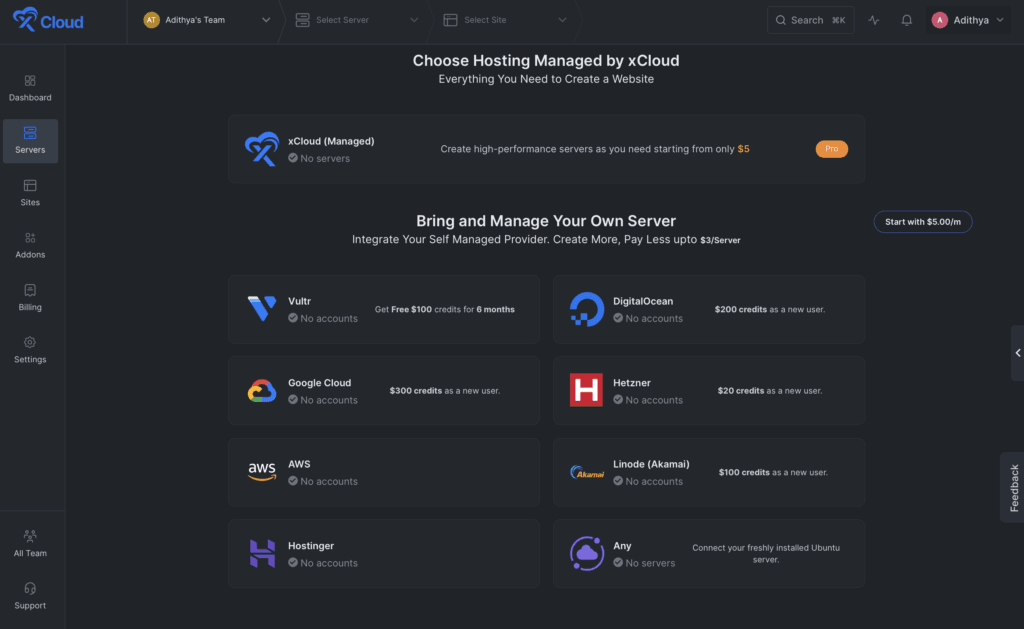Open the Addons sidebar item

30,246
